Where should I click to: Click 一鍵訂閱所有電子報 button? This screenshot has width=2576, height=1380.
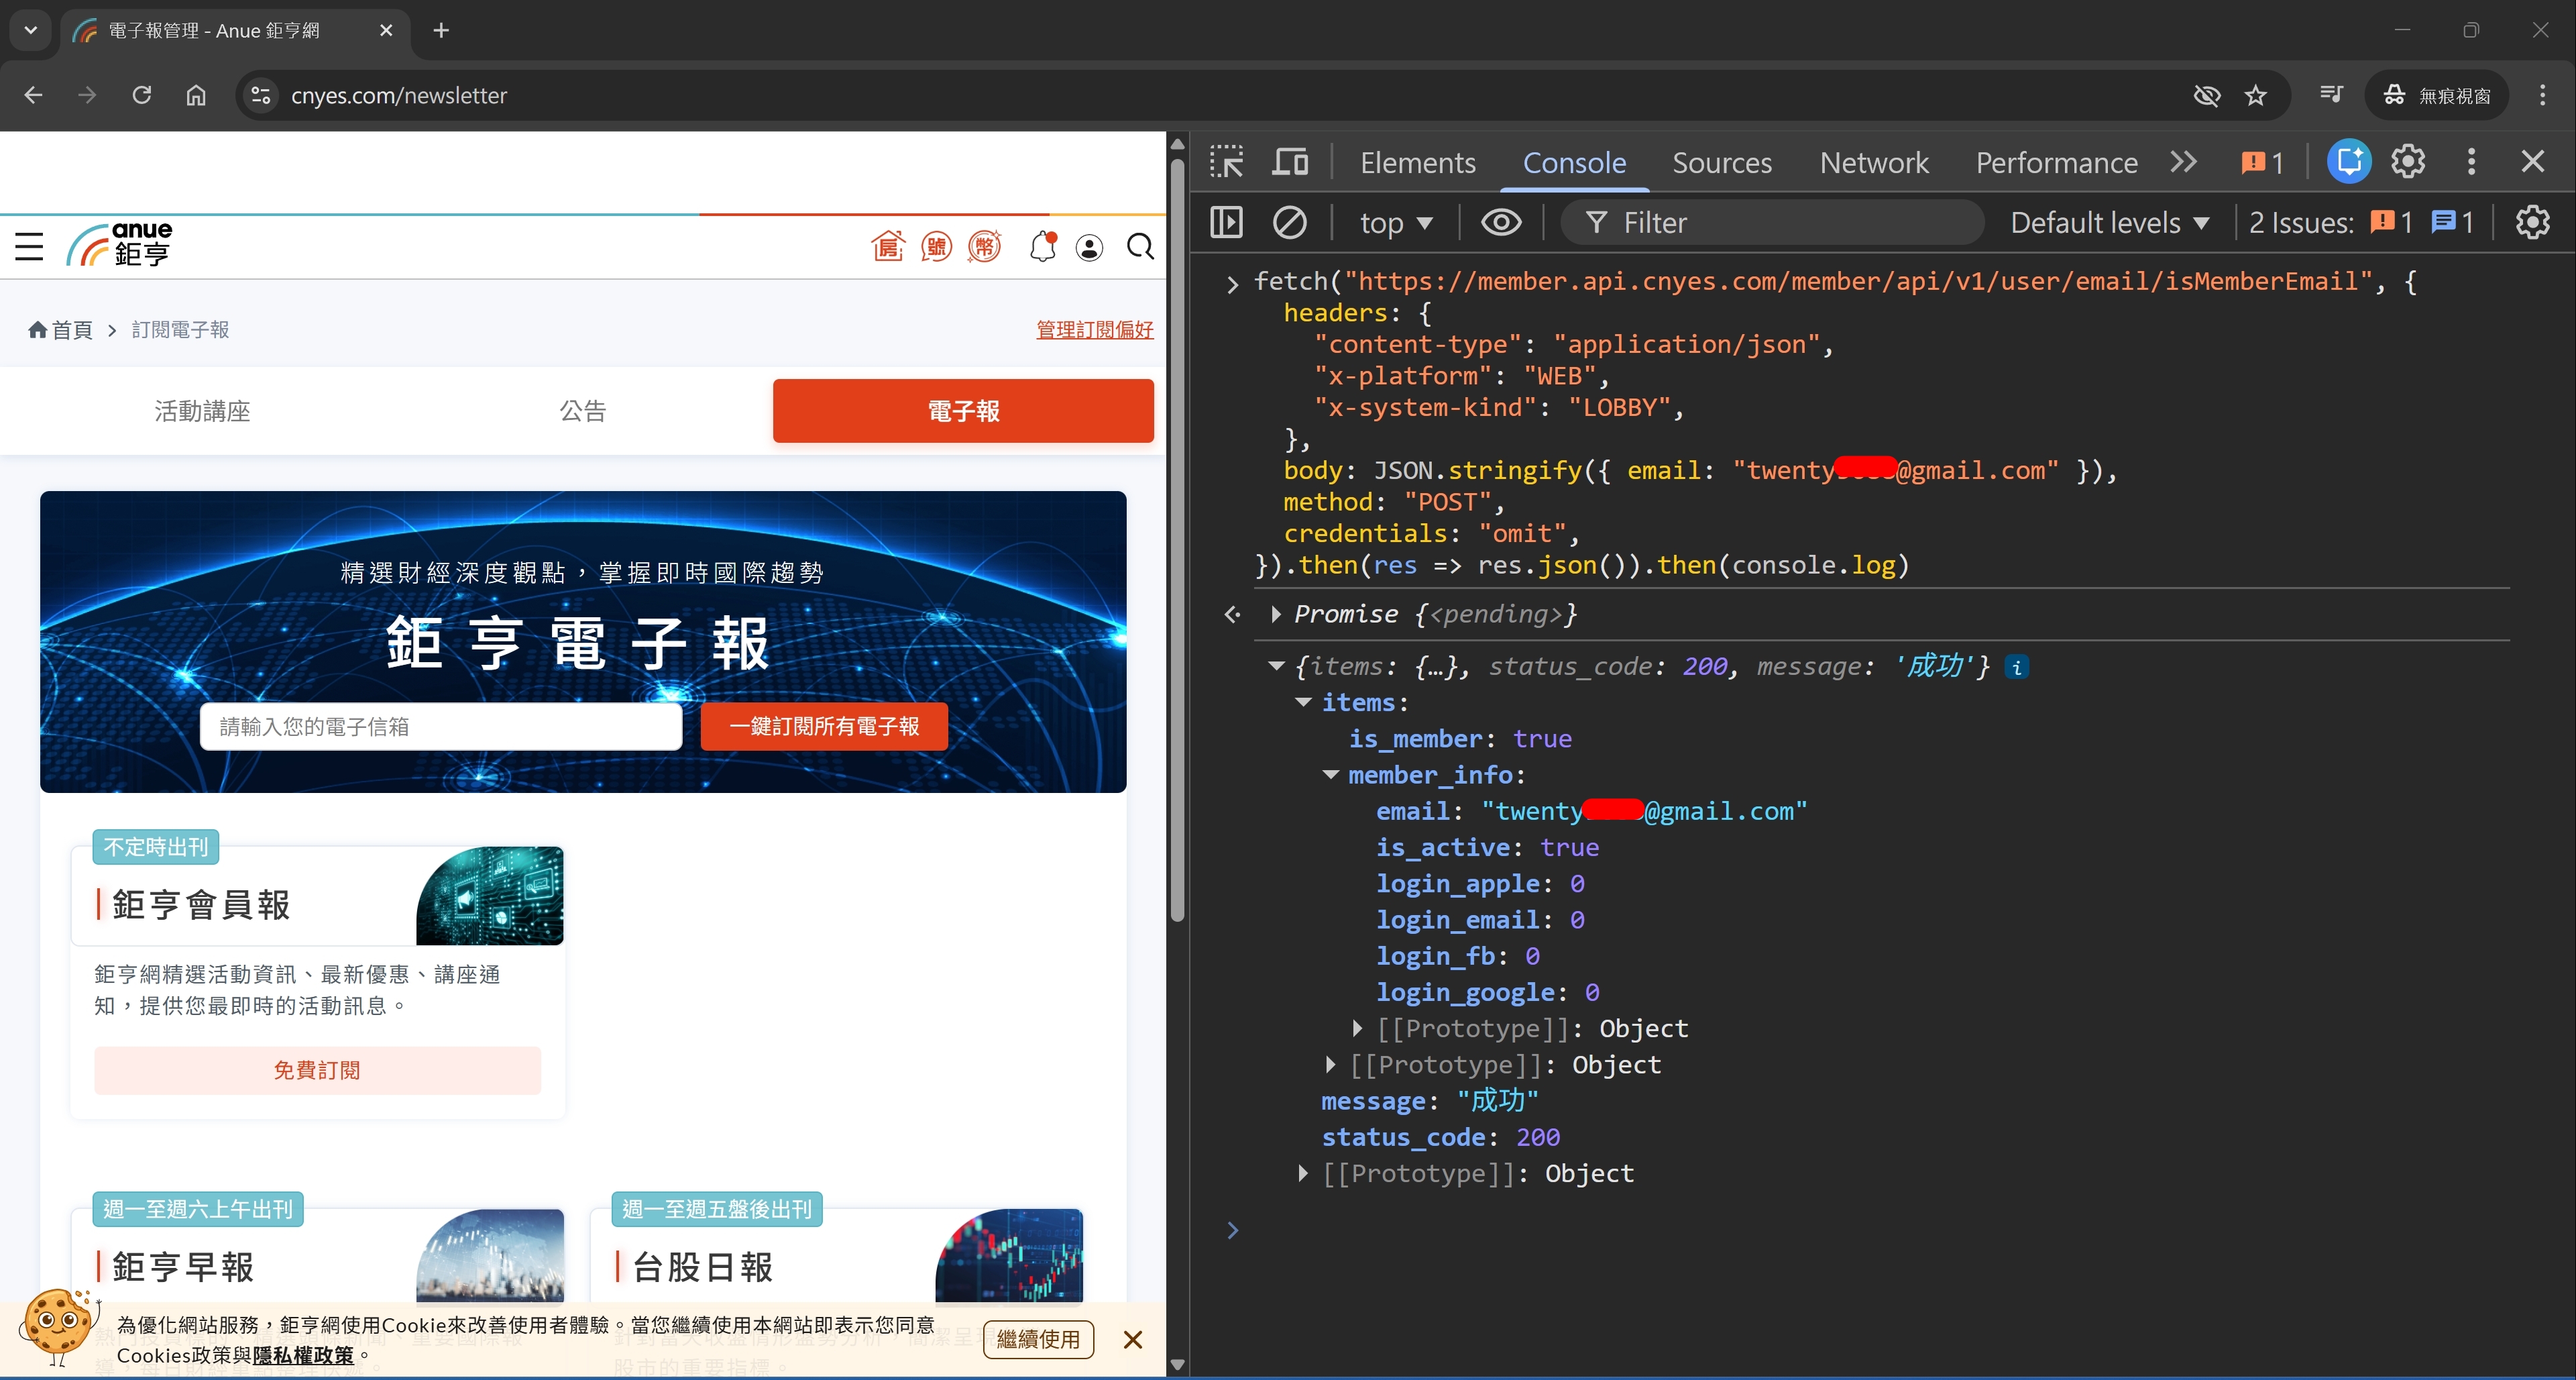[x=824, y=726]
